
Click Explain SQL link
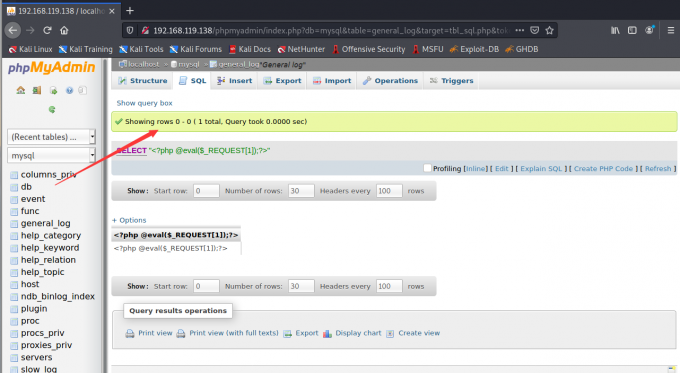(541, 169)
